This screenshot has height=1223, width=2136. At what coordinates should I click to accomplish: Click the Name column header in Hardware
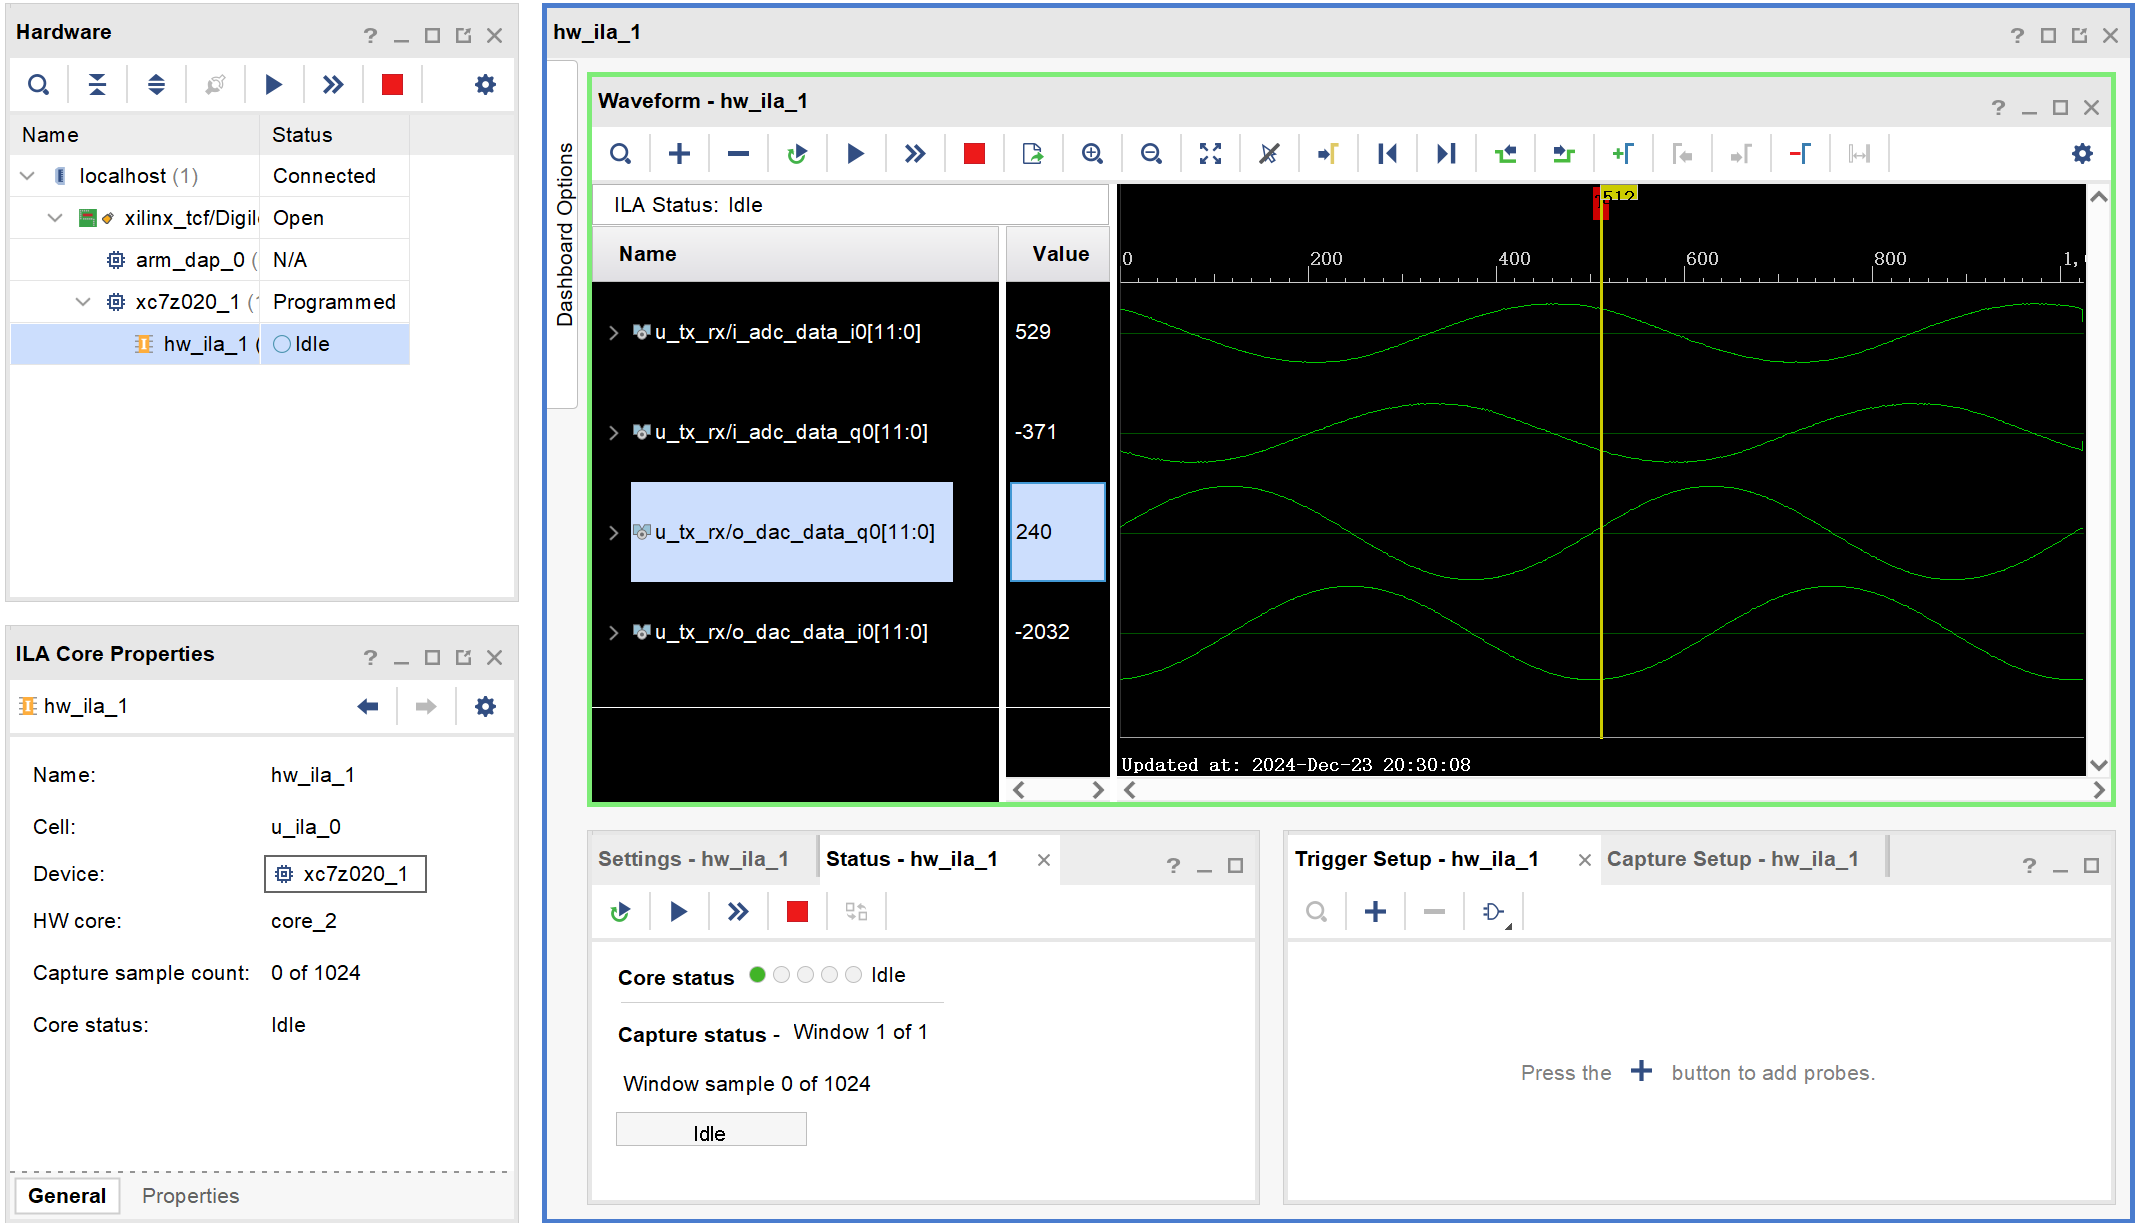[x=135, y=135]
